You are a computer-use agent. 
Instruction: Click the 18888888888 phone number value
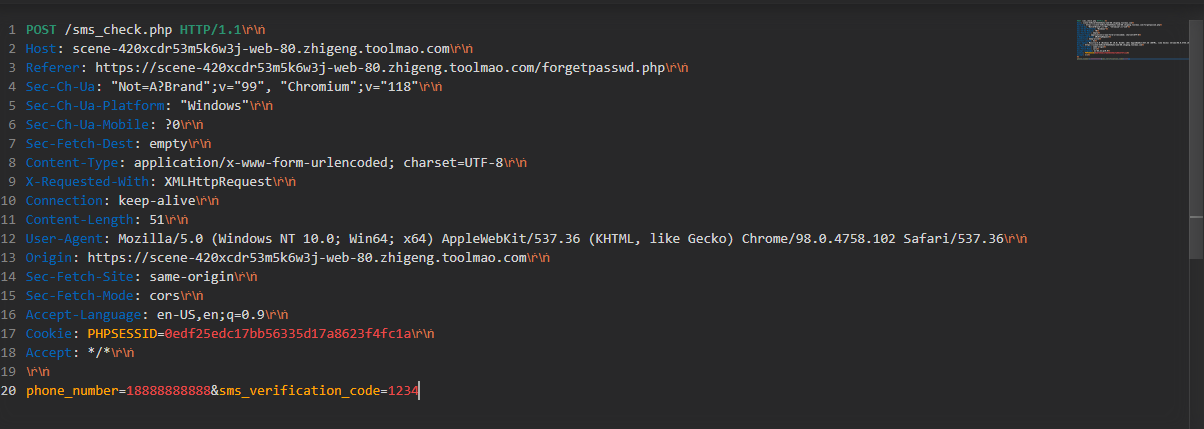point(167,390)
